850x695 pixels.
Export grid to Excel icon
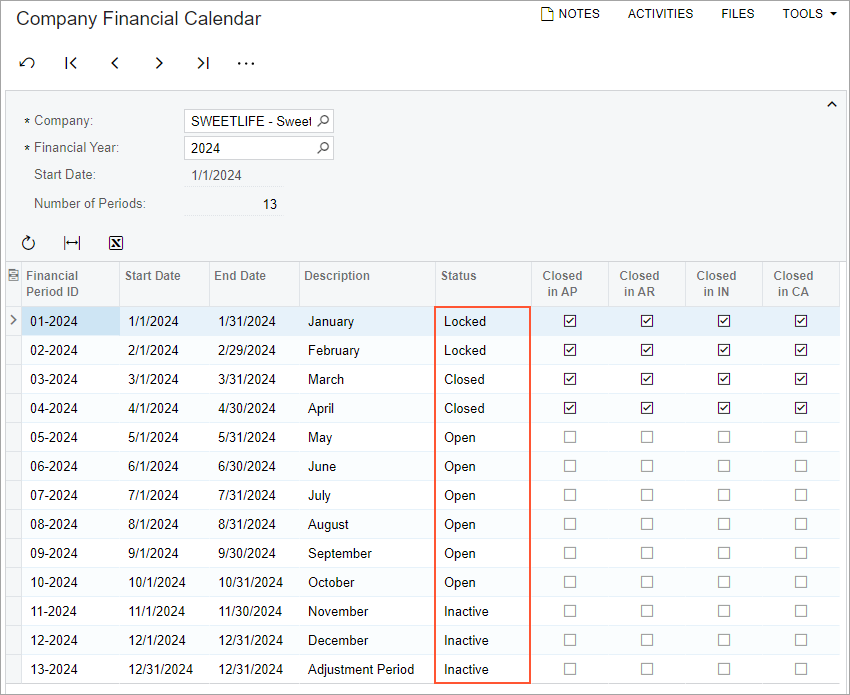(x=116, y=243)
